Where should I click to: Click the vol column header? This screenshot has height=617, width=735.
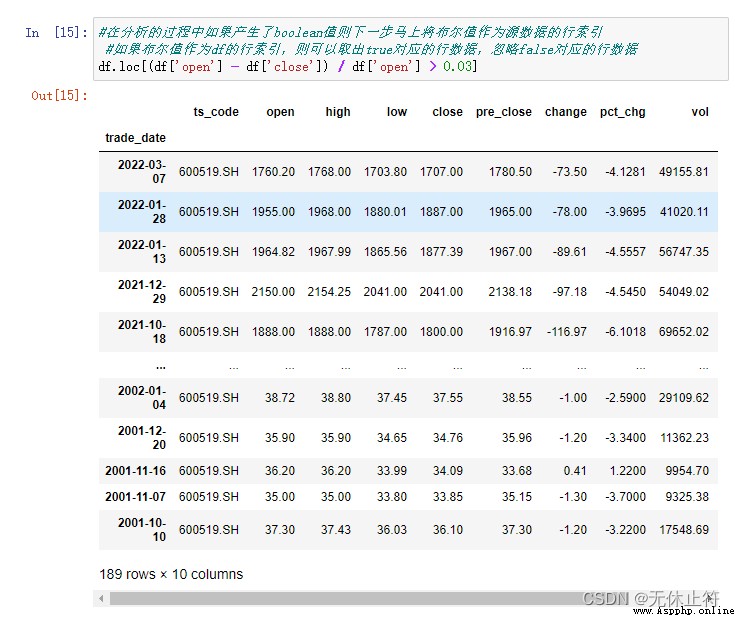(700, 112)
